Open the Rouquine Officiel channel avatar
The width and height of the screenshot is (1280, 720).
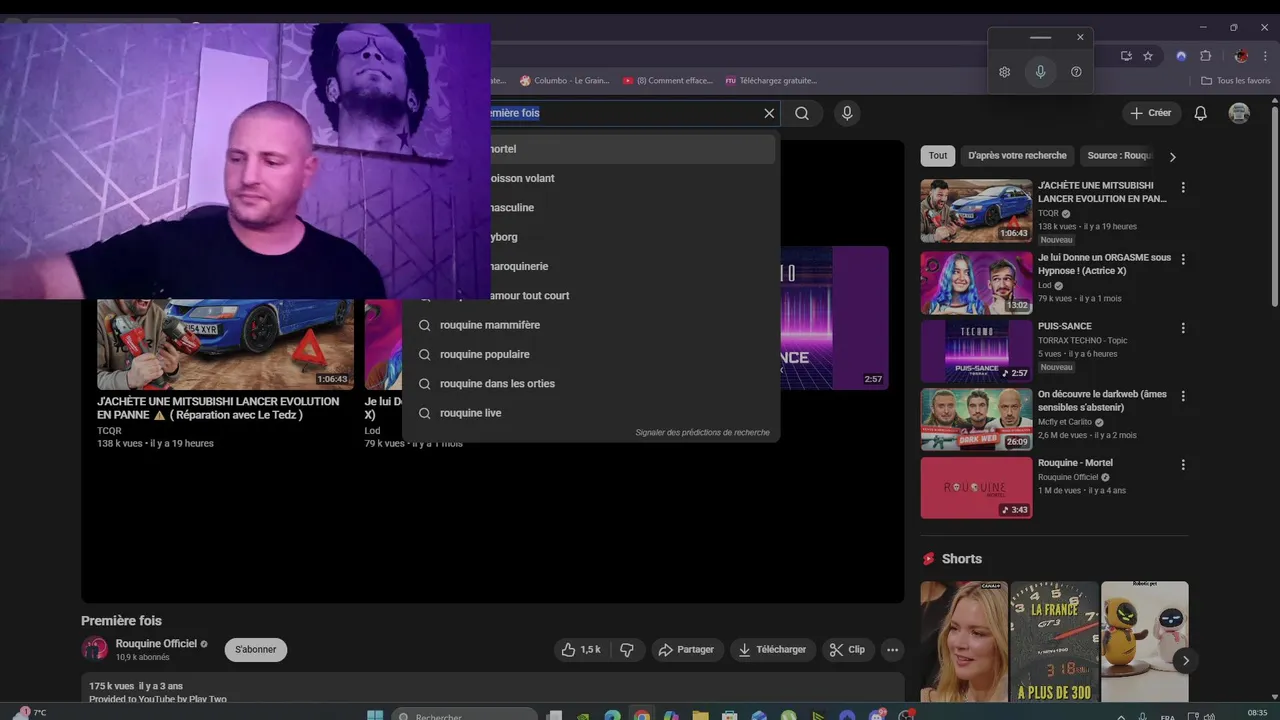click(94, 649)
